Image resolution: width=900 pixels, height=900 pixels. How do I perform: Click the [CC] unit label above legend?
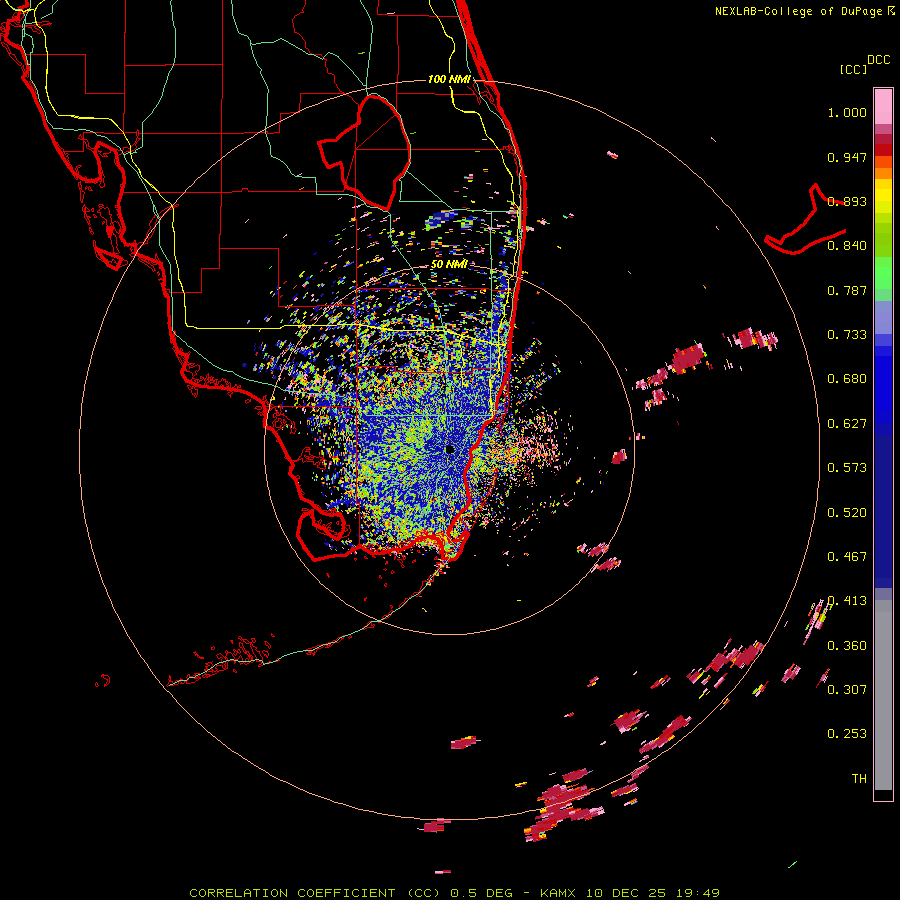(853, 69)
